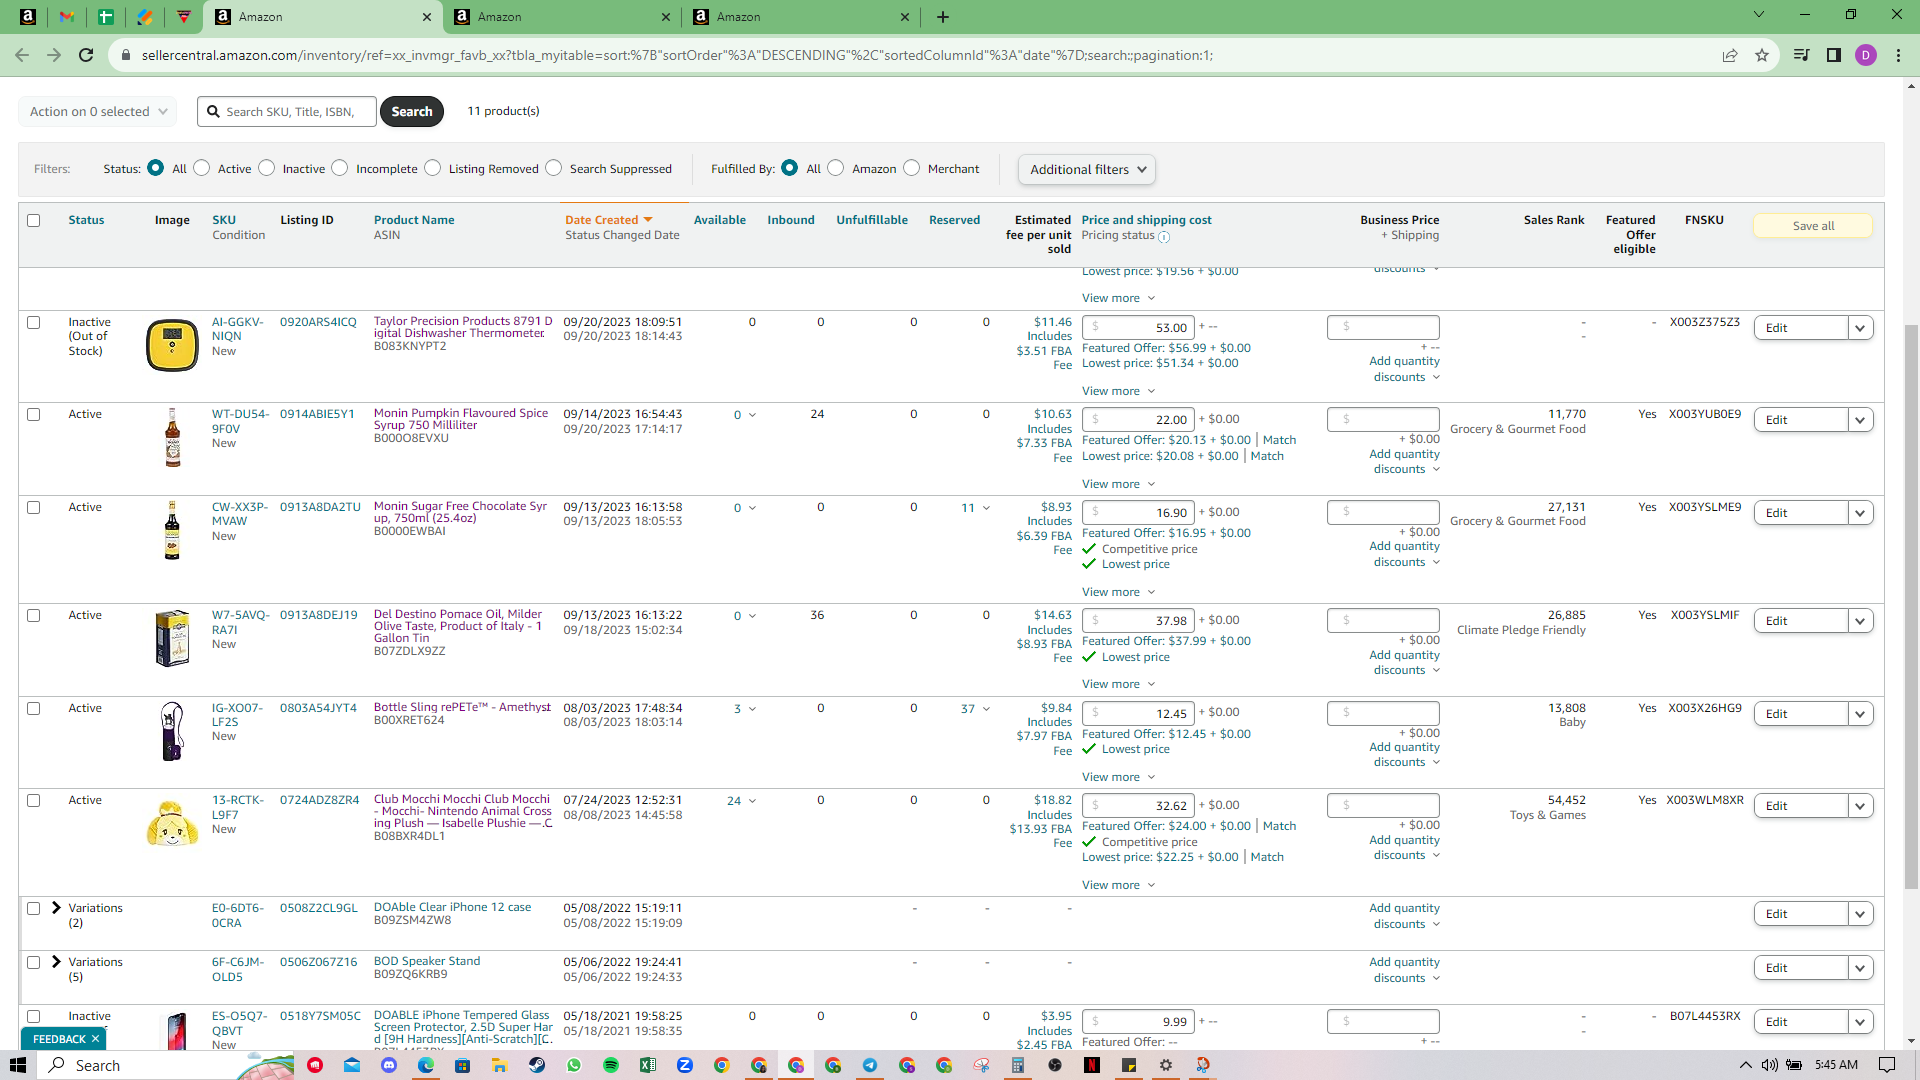Switch to the third Amazon tab

click(800, 17)
